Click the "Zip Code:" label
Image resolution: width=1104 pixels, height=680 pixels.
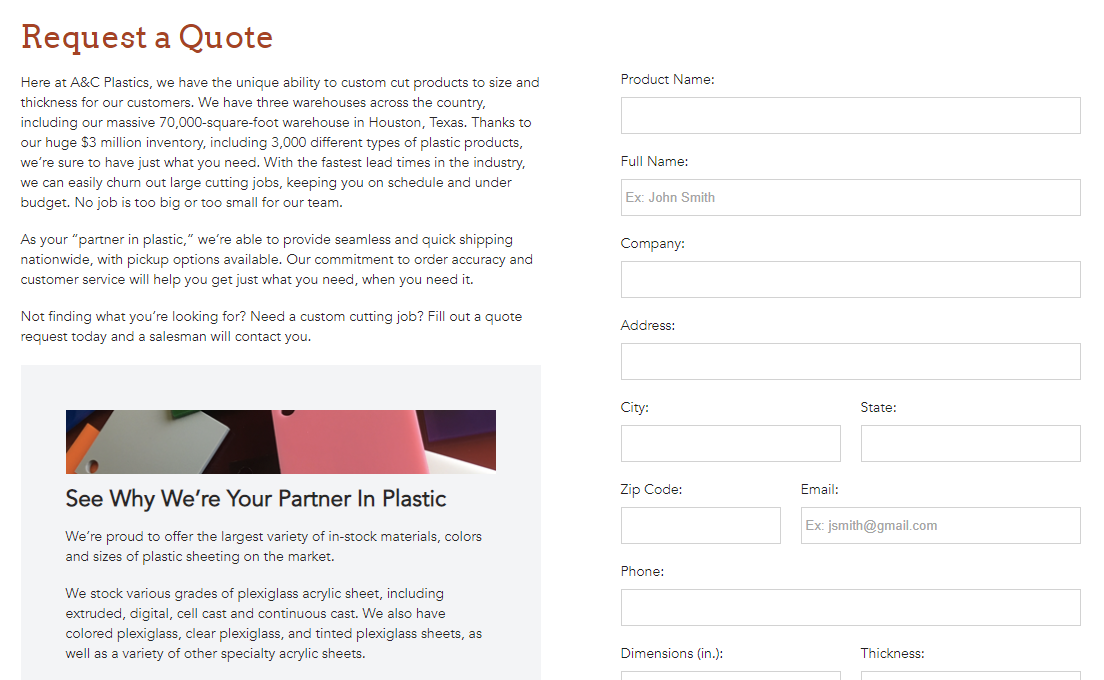pos(651,490)
